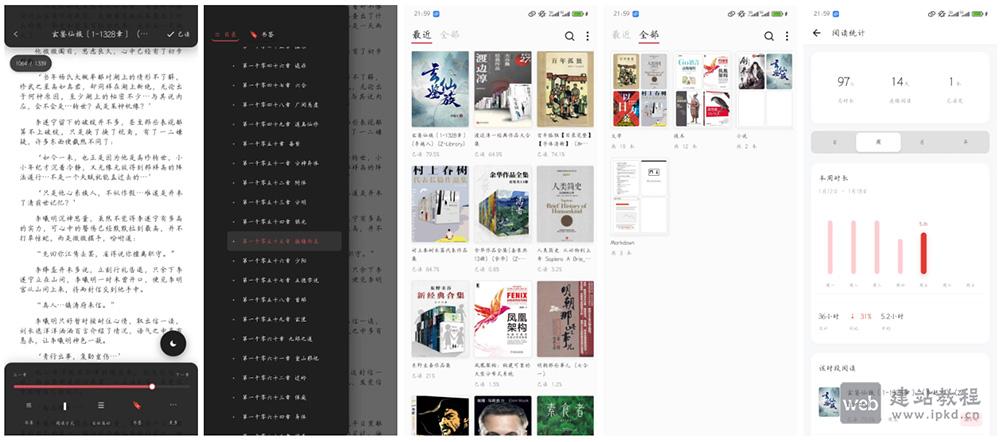Tap the underlined 最近 tab on the recent screen
1000x442 pixels.
coord(422,35)
